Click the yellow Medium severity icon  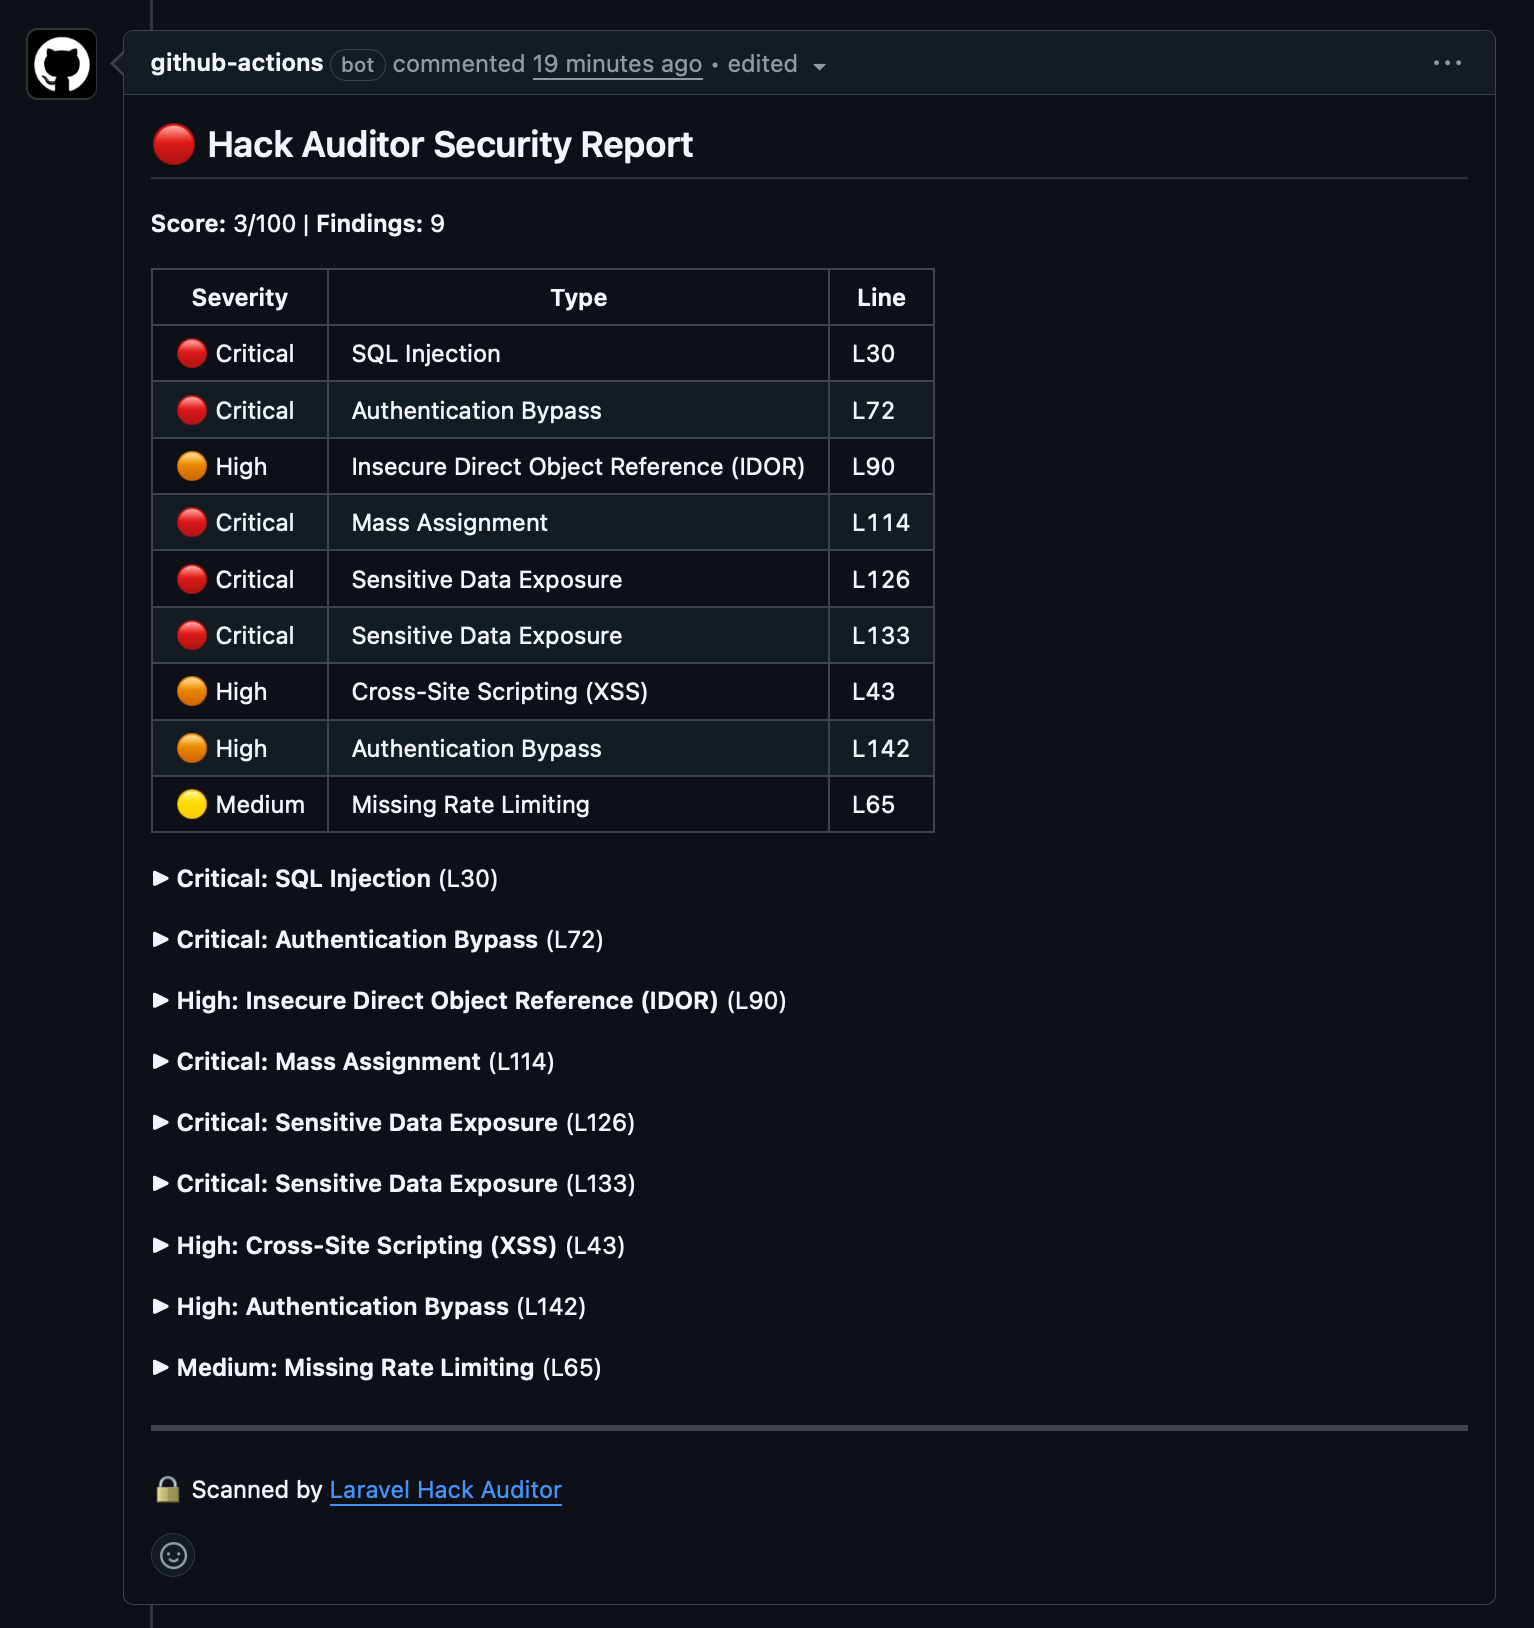(x=192, y=805)
